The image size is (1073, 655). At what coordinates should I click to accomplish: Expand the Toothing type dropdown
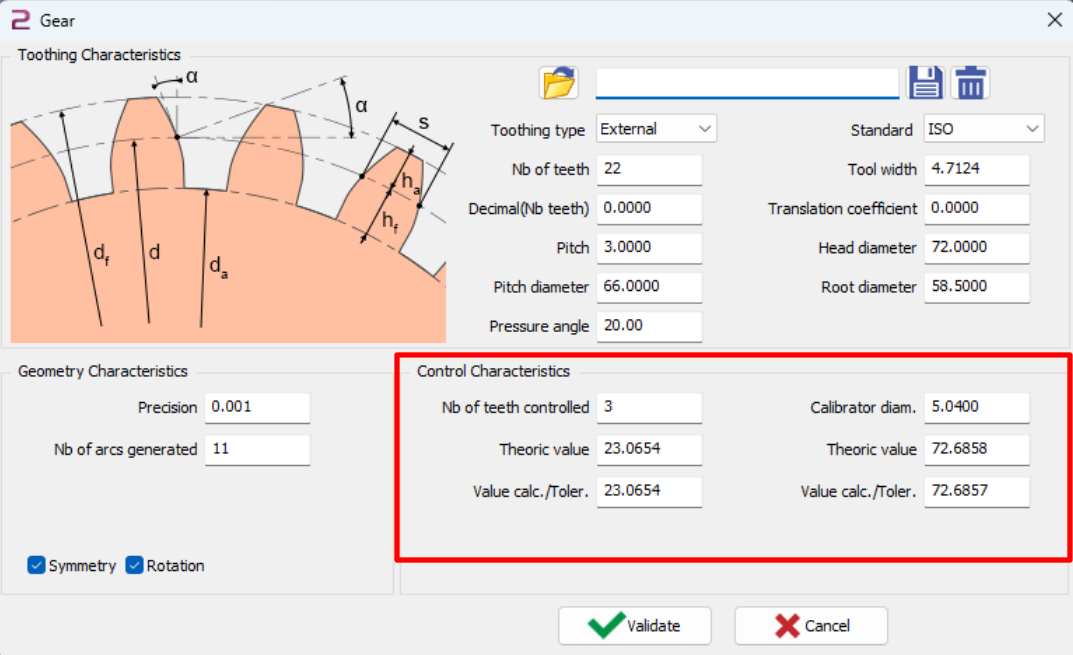(656, 129)
